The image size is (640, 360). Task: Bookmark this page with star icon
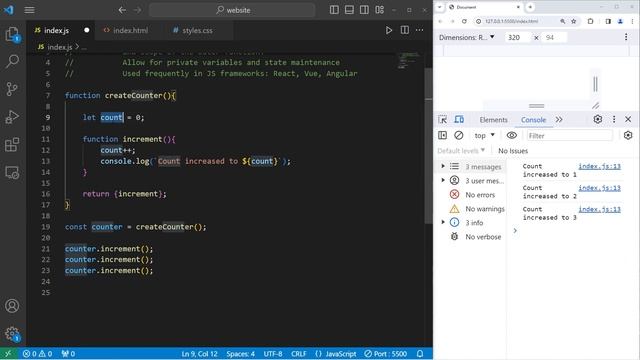click(573, 21)
